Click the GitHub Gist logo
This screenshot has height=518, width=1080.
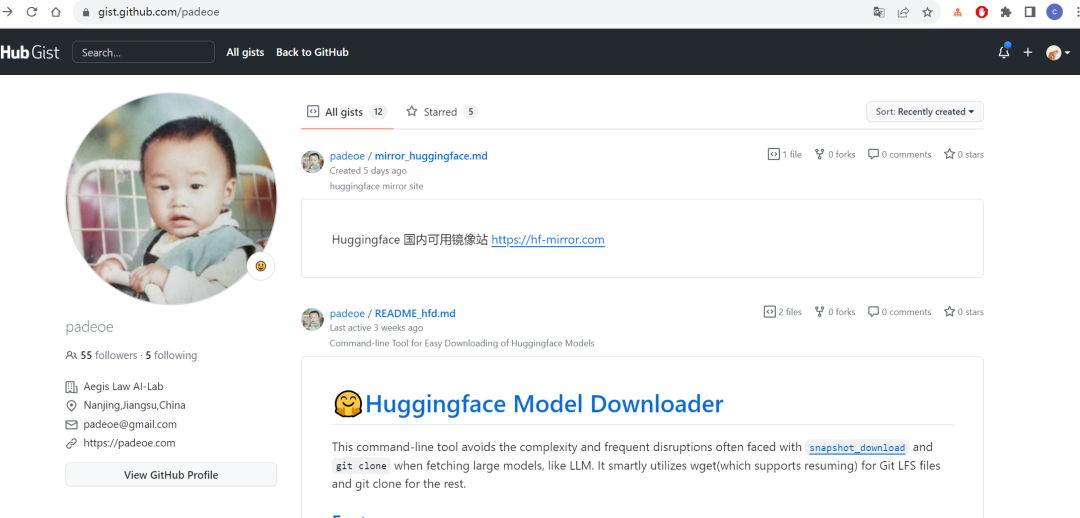click(30, 52)
